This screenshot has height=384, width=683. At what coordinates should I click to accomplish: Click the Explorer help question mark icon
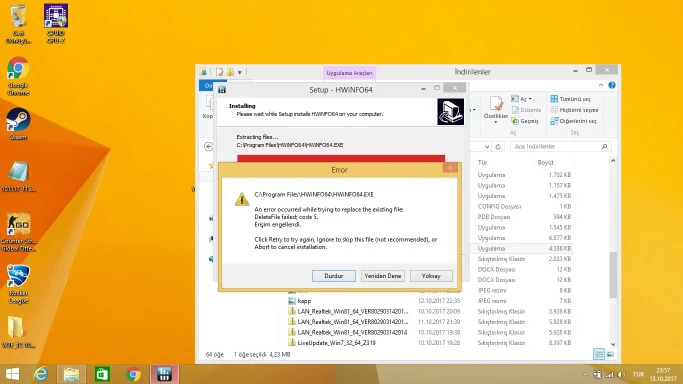[612, 85]
